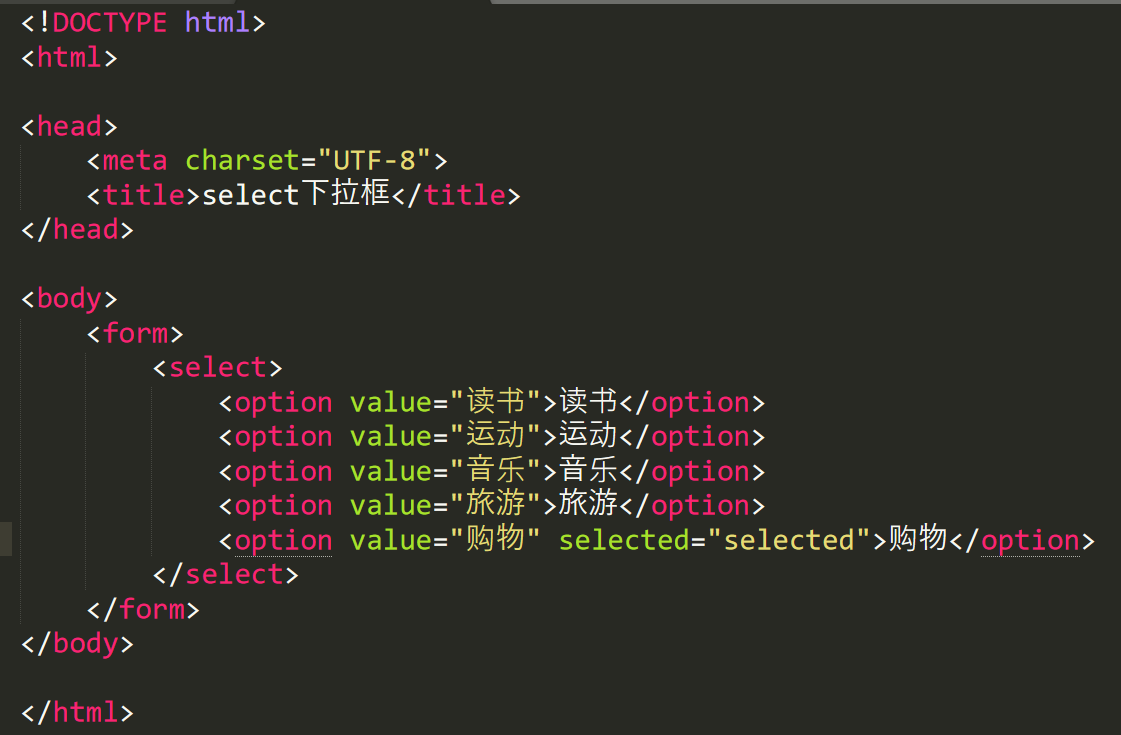Click the 旅游 option's inner text
The width and height of the screenshot is (1121, 735).
pyautogui.click(x=588, y=505)
